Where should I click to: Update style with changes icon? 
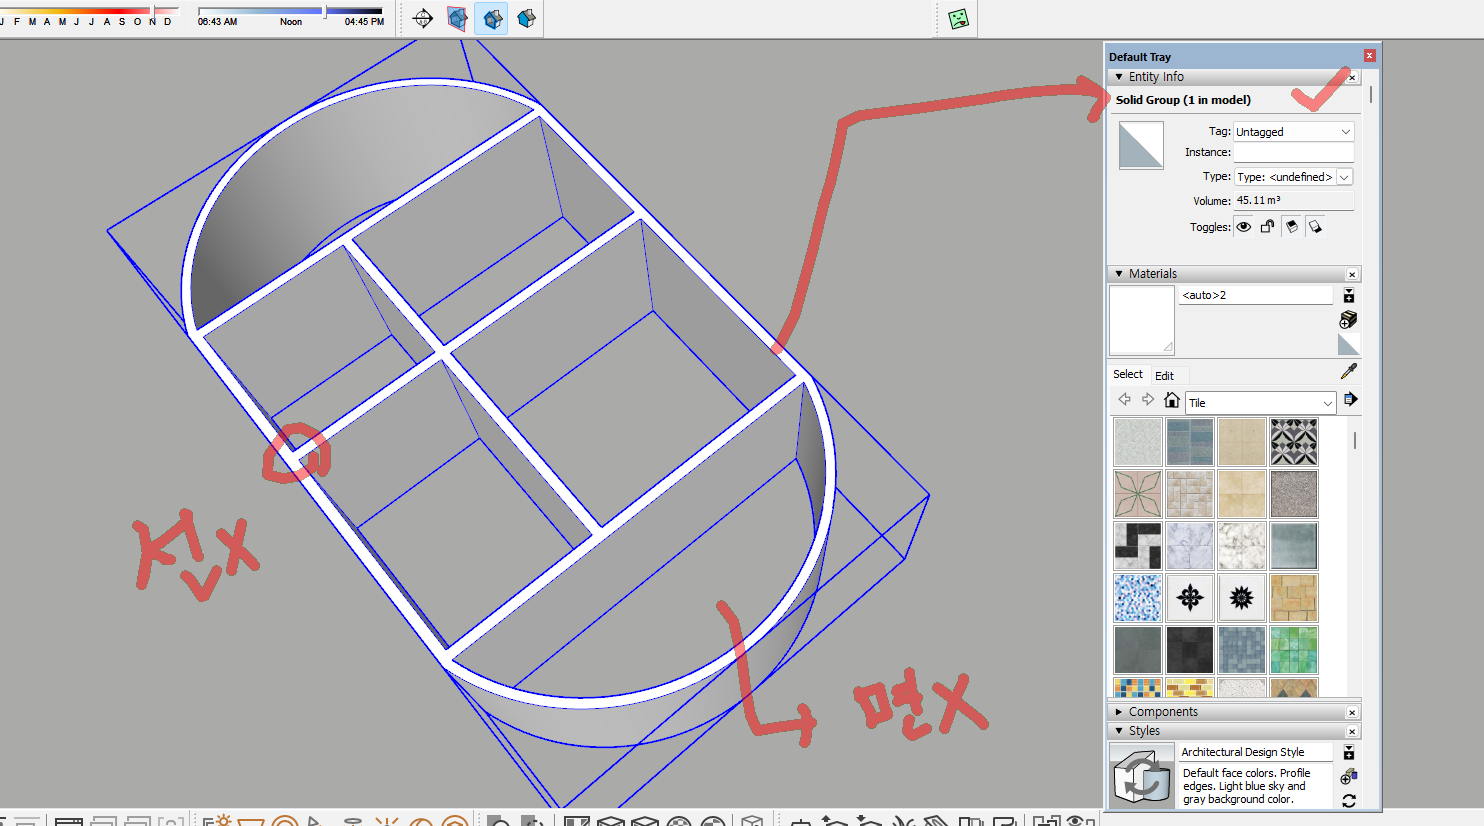[x=1348, y=800]
